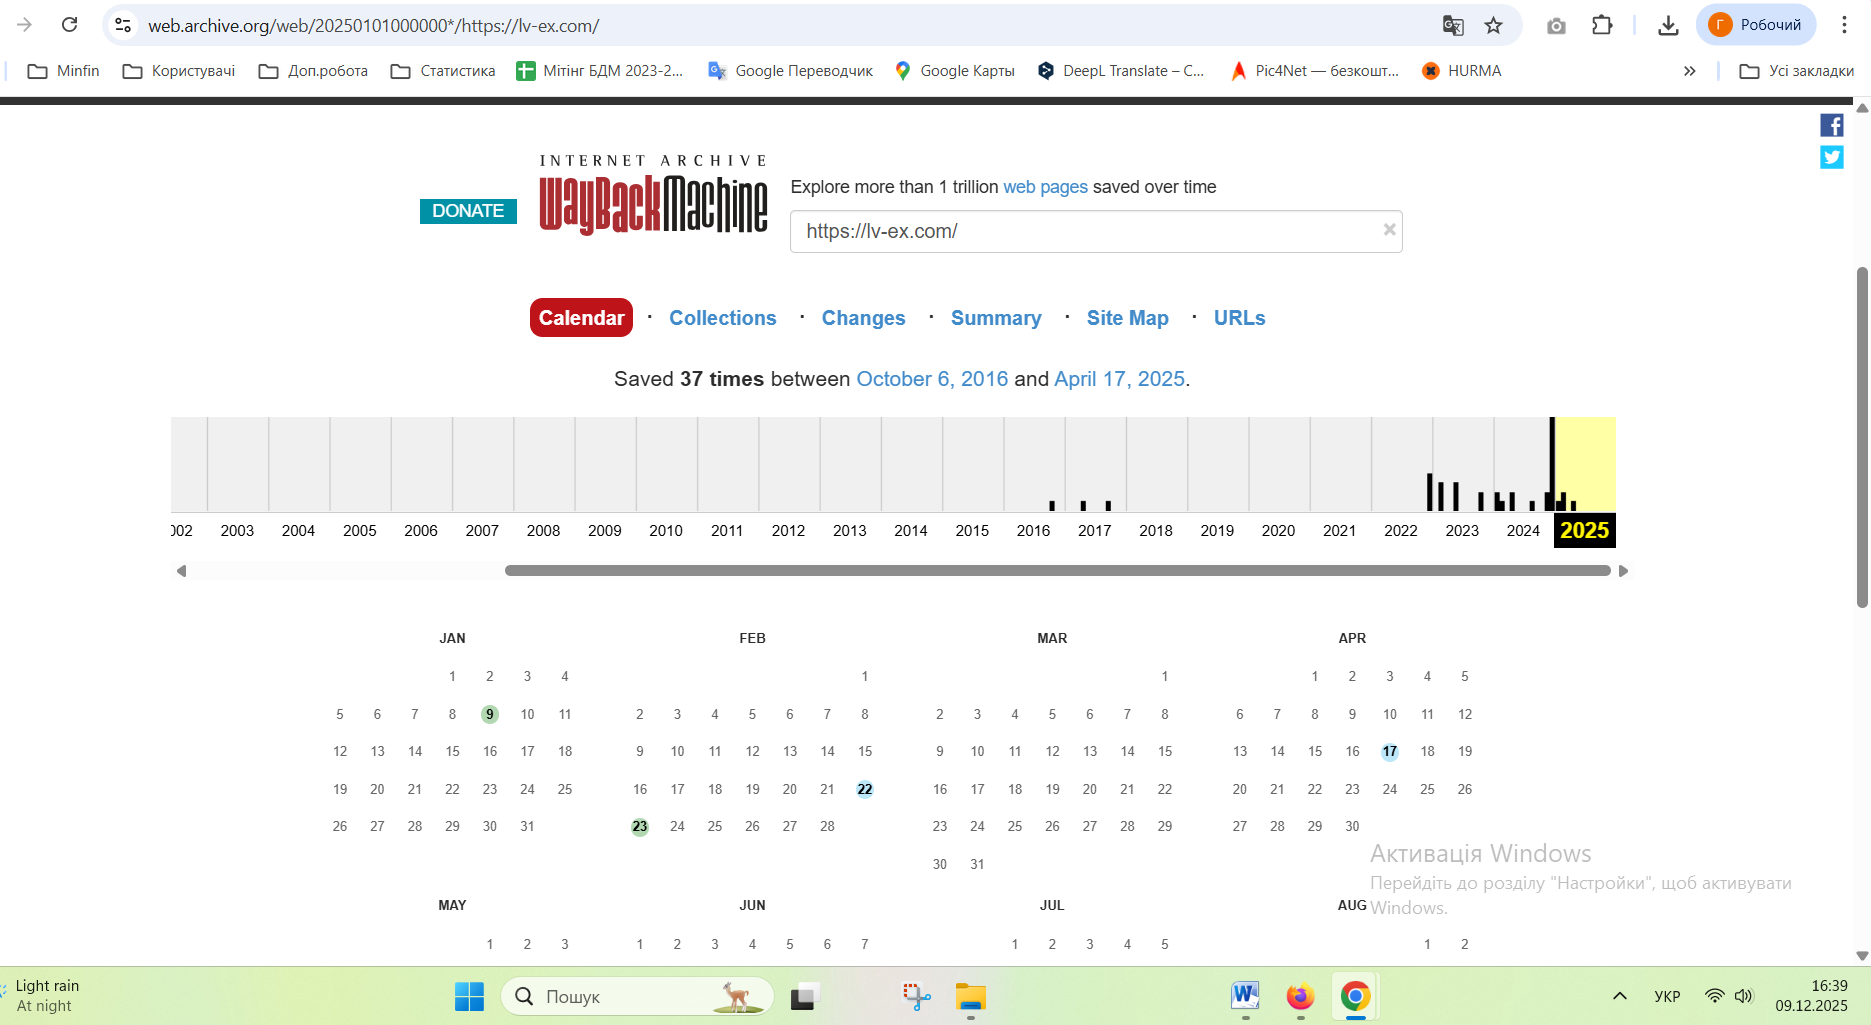
Task: Open browser Downloads icon
Action: pos(1668,25)
